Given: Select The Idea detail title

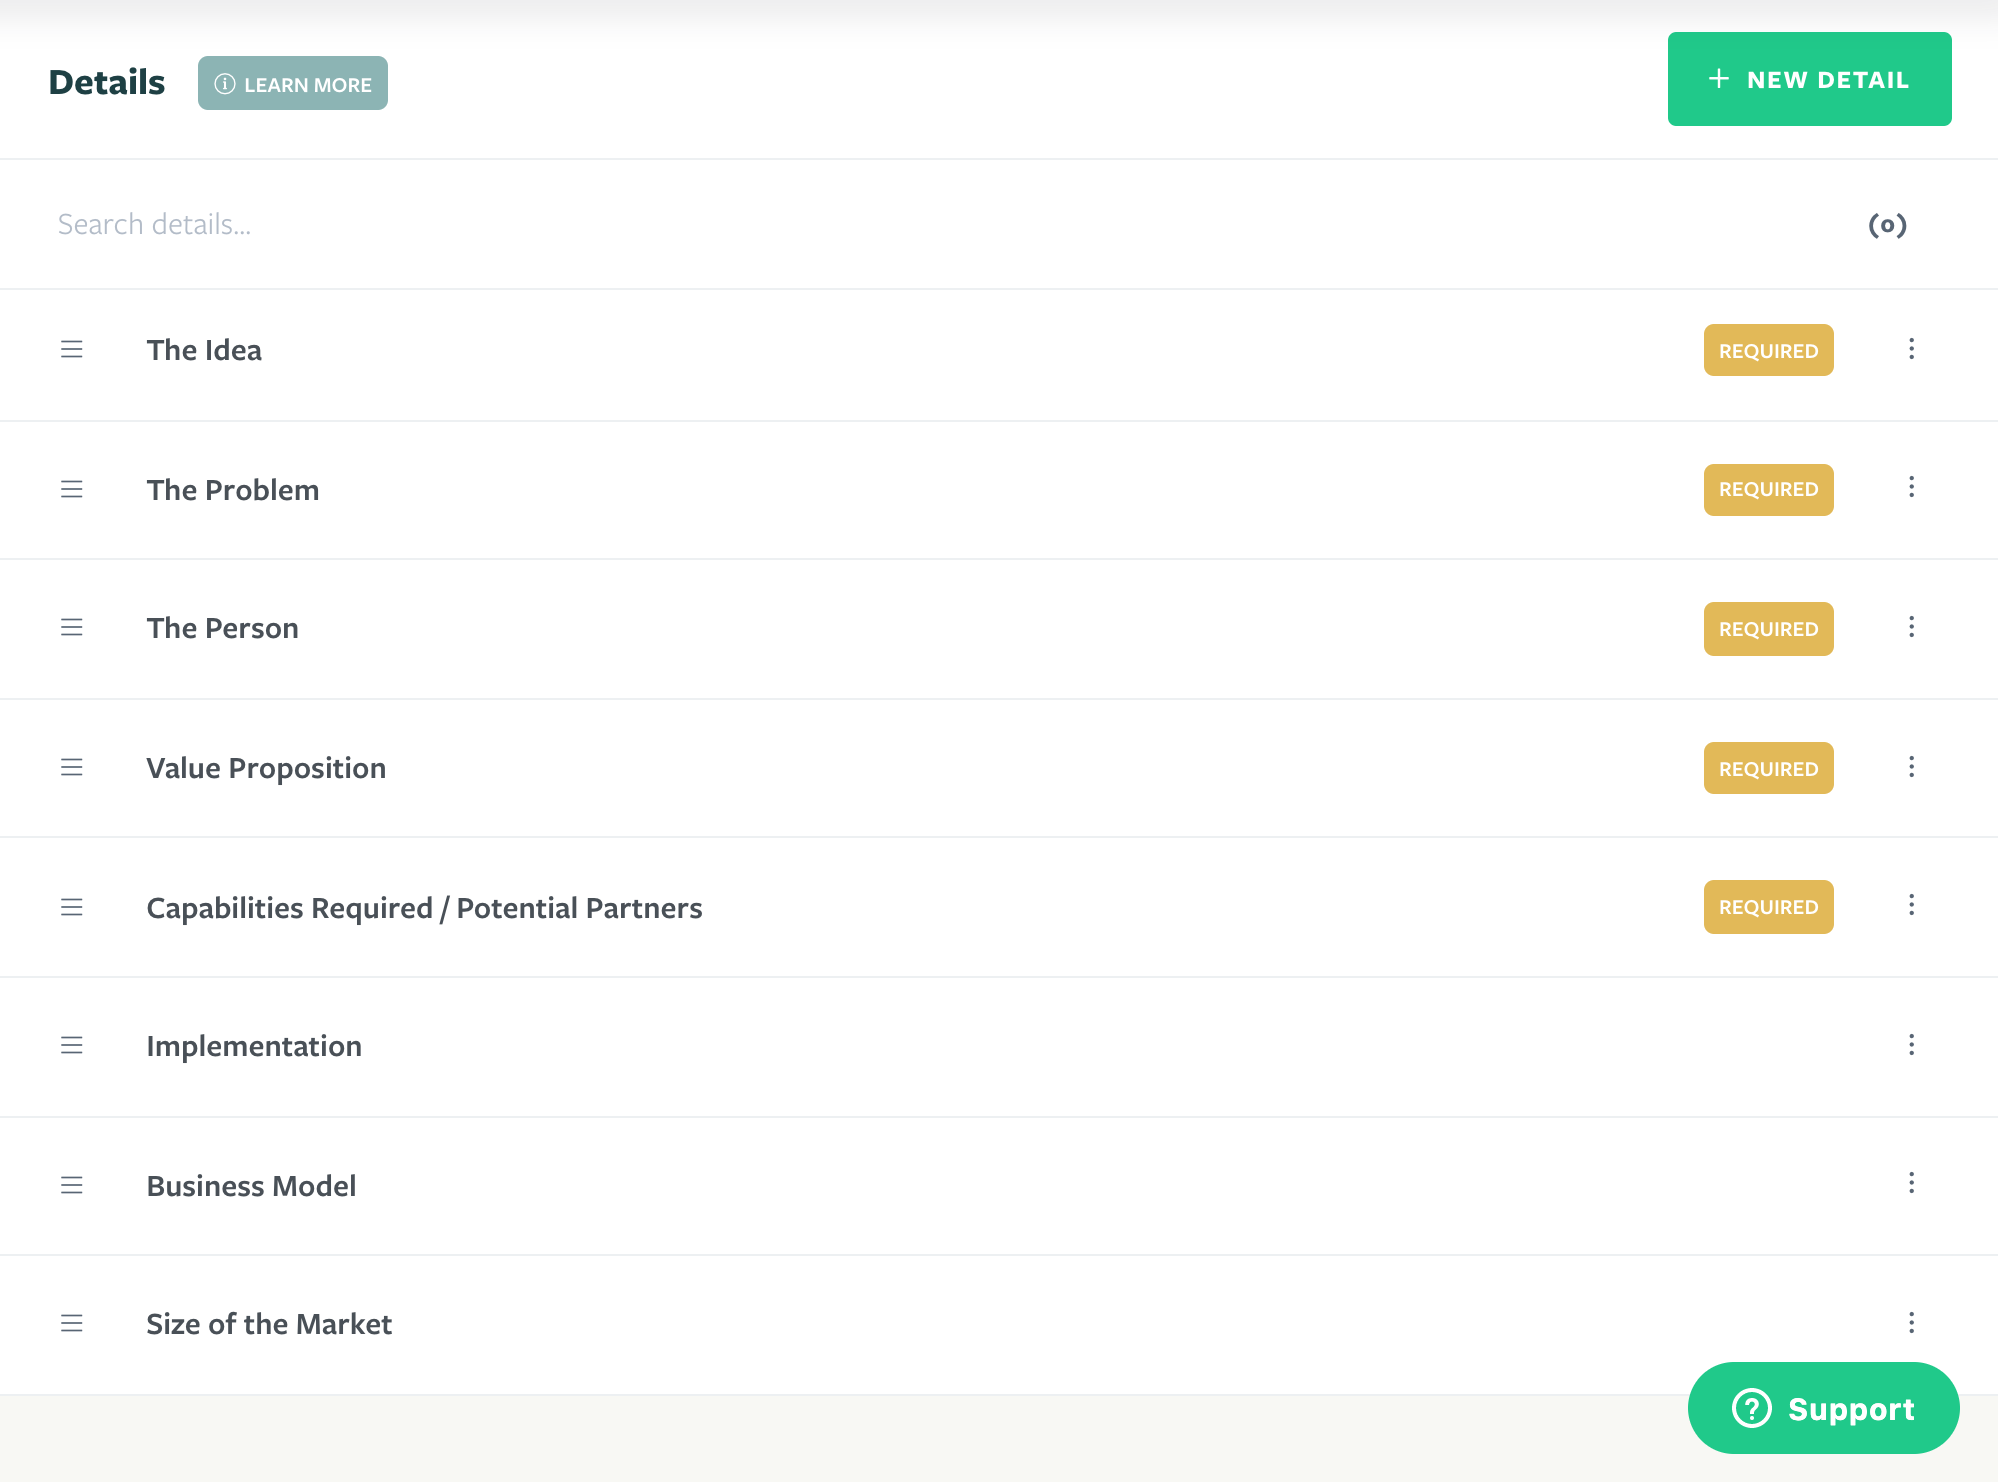Looking at the screenshot, I should (204, 350).
